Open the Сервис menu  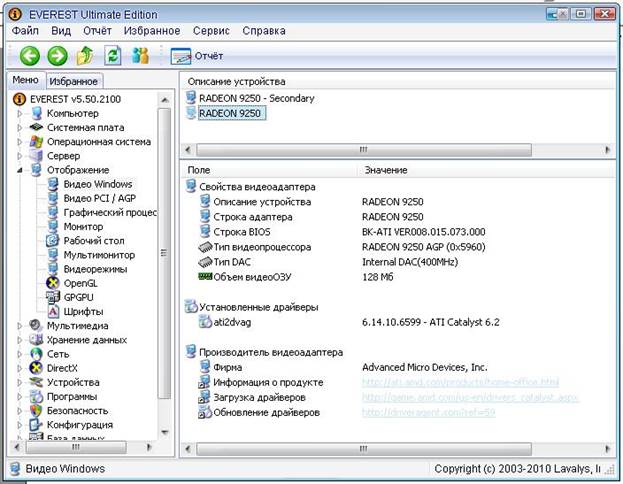(x=211, y=31)
